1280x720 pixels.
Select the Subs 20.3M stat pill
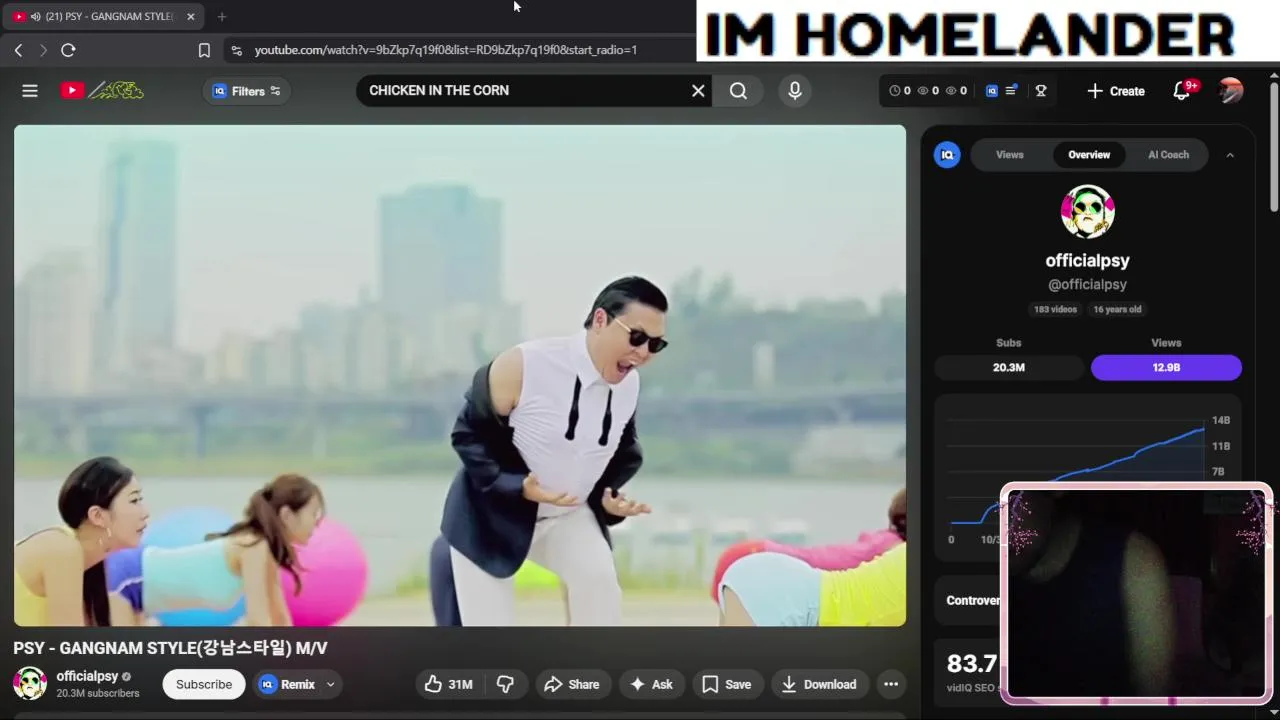point(1008,367)
